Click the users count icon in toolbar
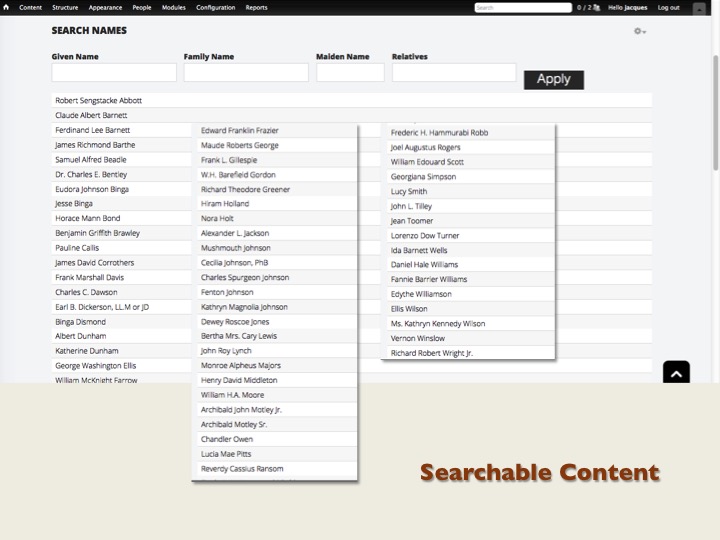720x540 pixels. coord(598,7)
